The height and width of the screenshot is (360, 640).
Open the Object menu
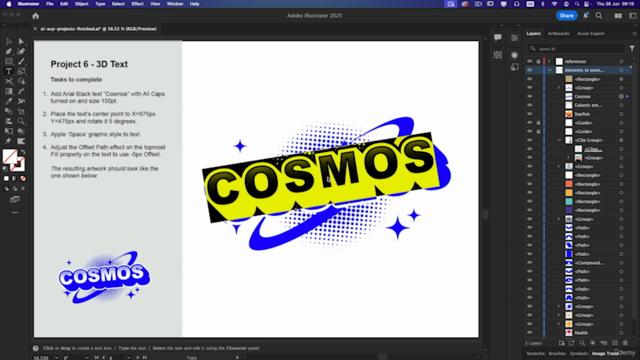coord(81,4)
